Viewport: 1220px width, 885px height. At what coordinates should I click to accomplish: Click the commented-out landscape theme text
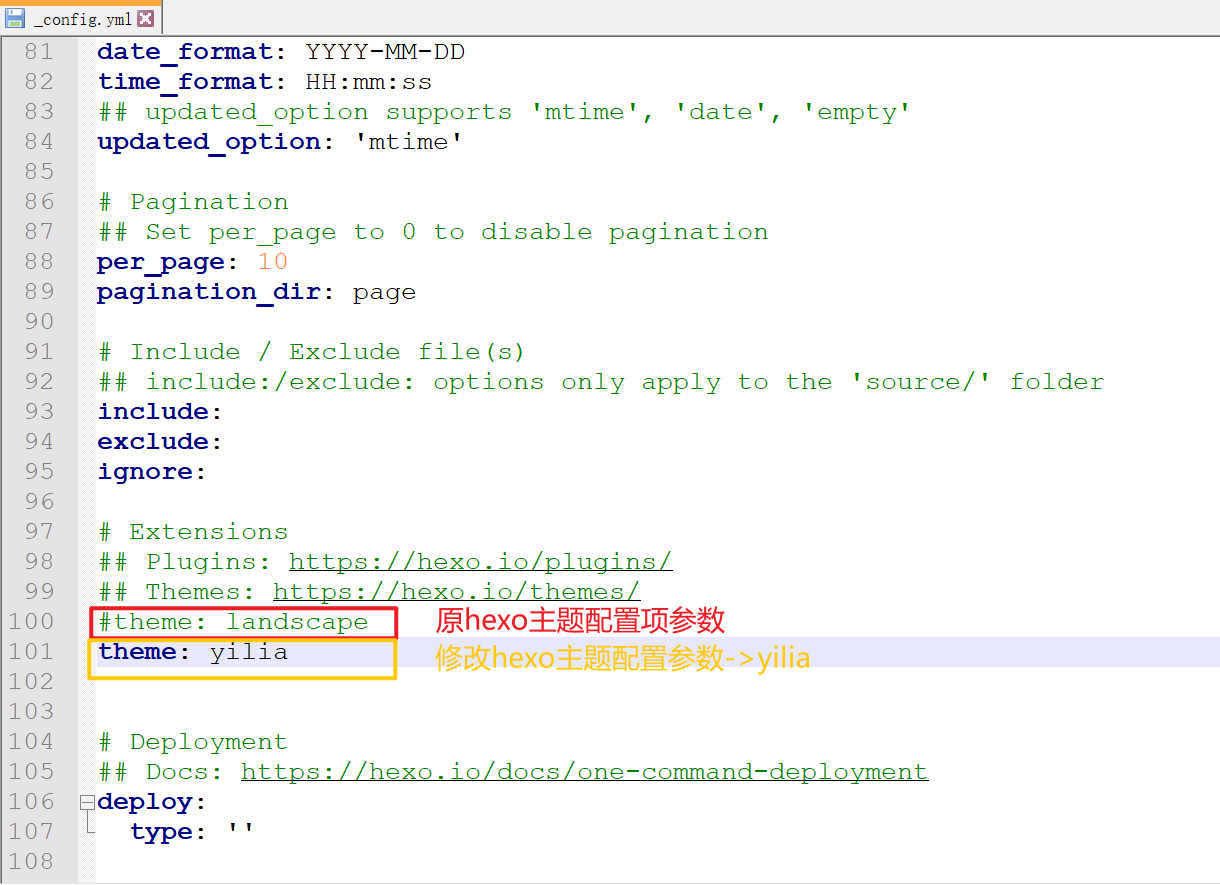tap(296, 622)
